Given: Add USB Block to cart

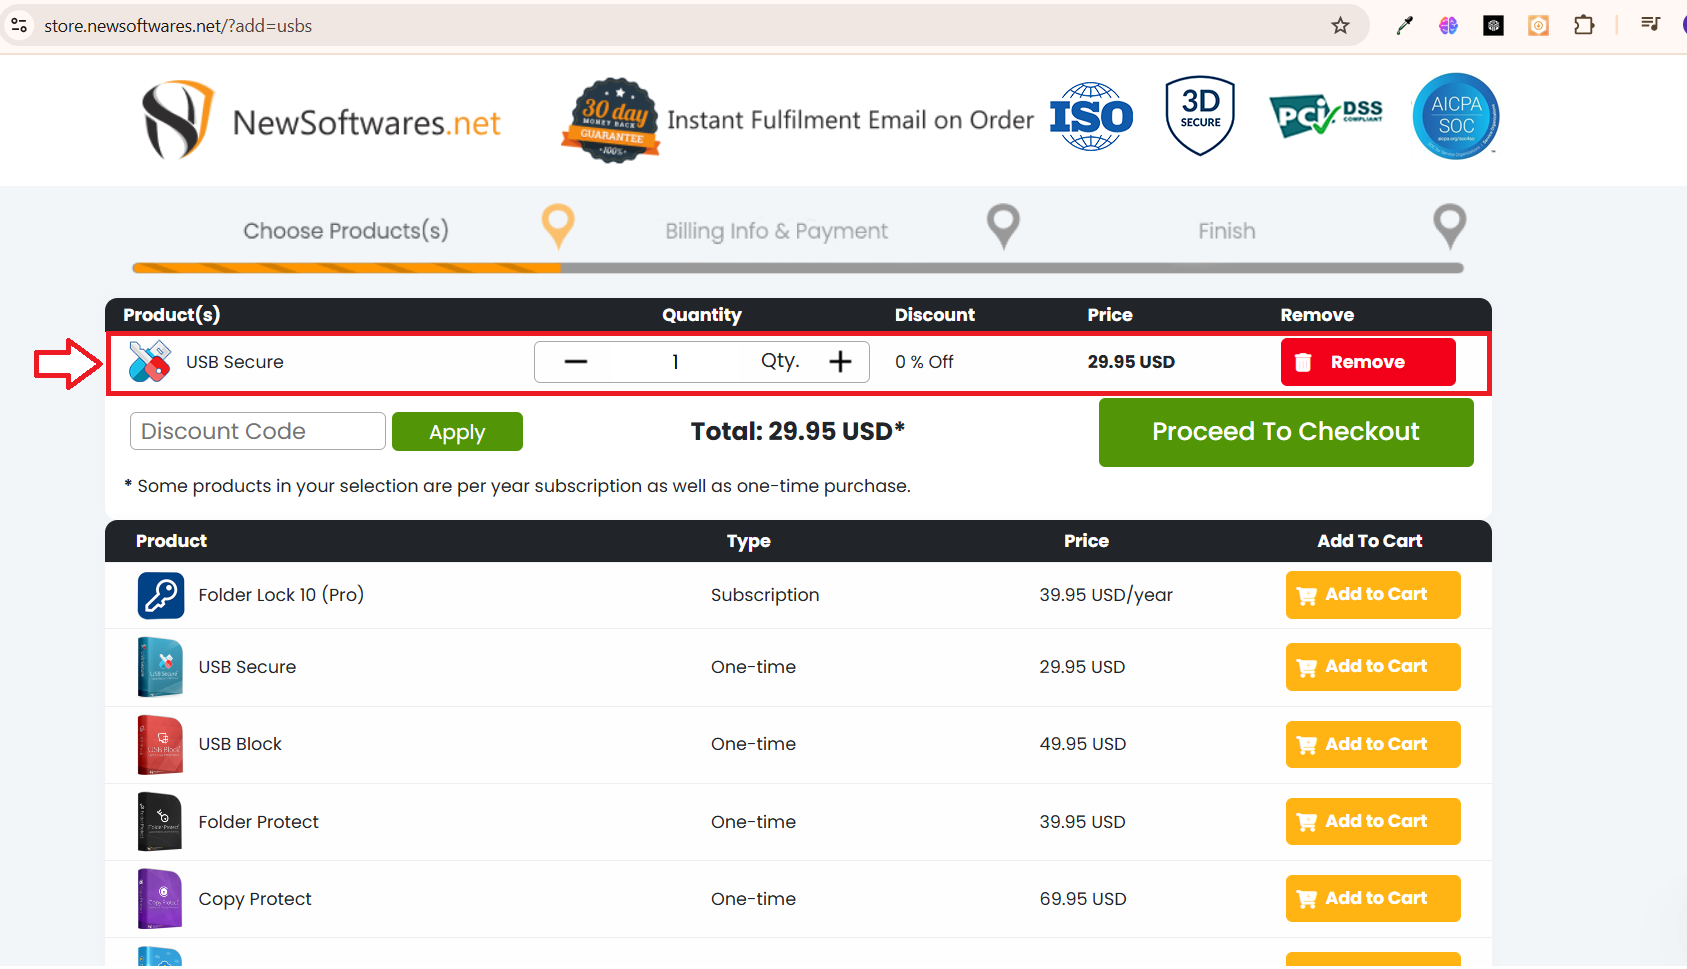Looking at the screenshot, I should pos(1372,744).
